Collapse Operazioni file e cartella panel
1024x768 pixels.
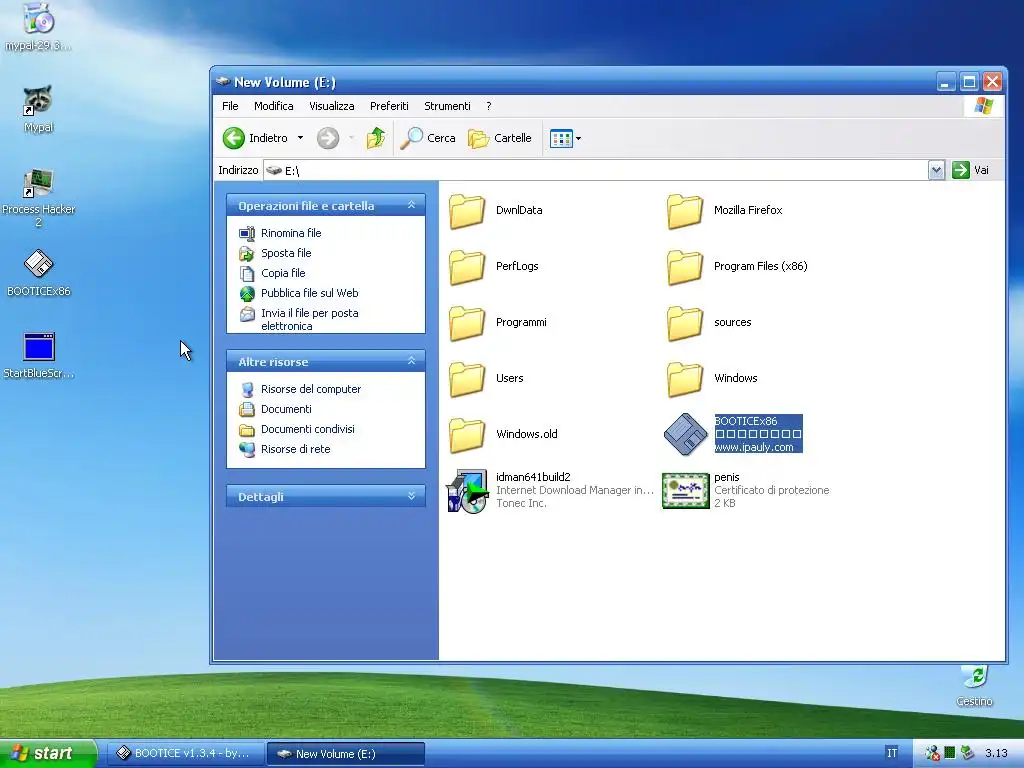click(411, 205)
